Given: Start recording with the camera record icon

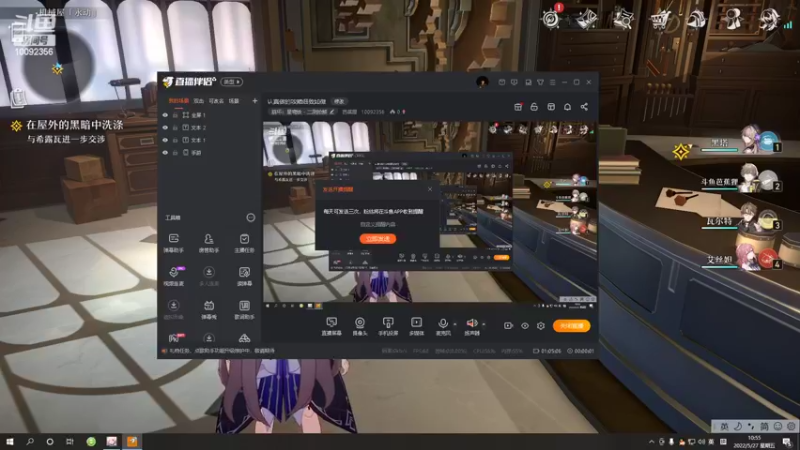Looking at the screenshot, I should pos(508,326).
